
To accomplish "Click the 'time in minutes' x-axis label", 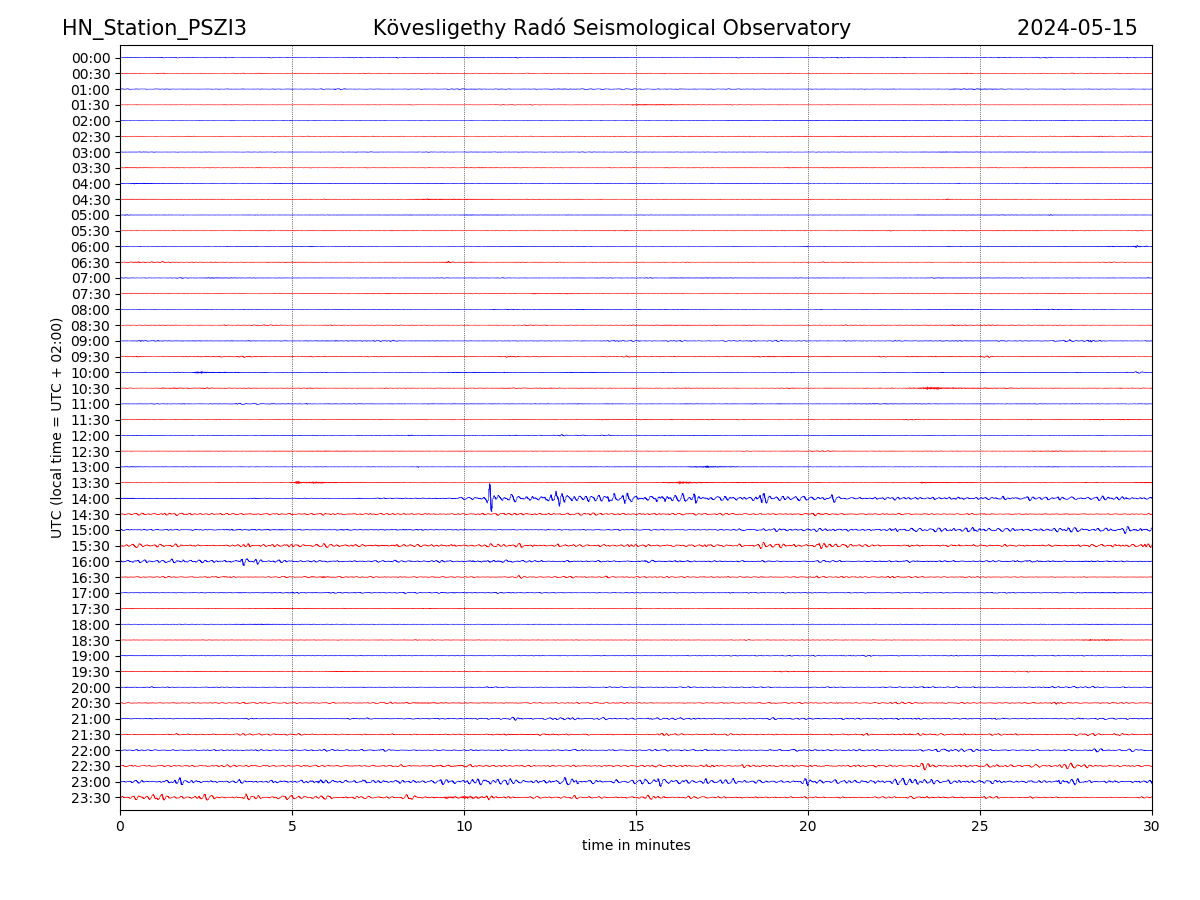I will click(636, 846).
